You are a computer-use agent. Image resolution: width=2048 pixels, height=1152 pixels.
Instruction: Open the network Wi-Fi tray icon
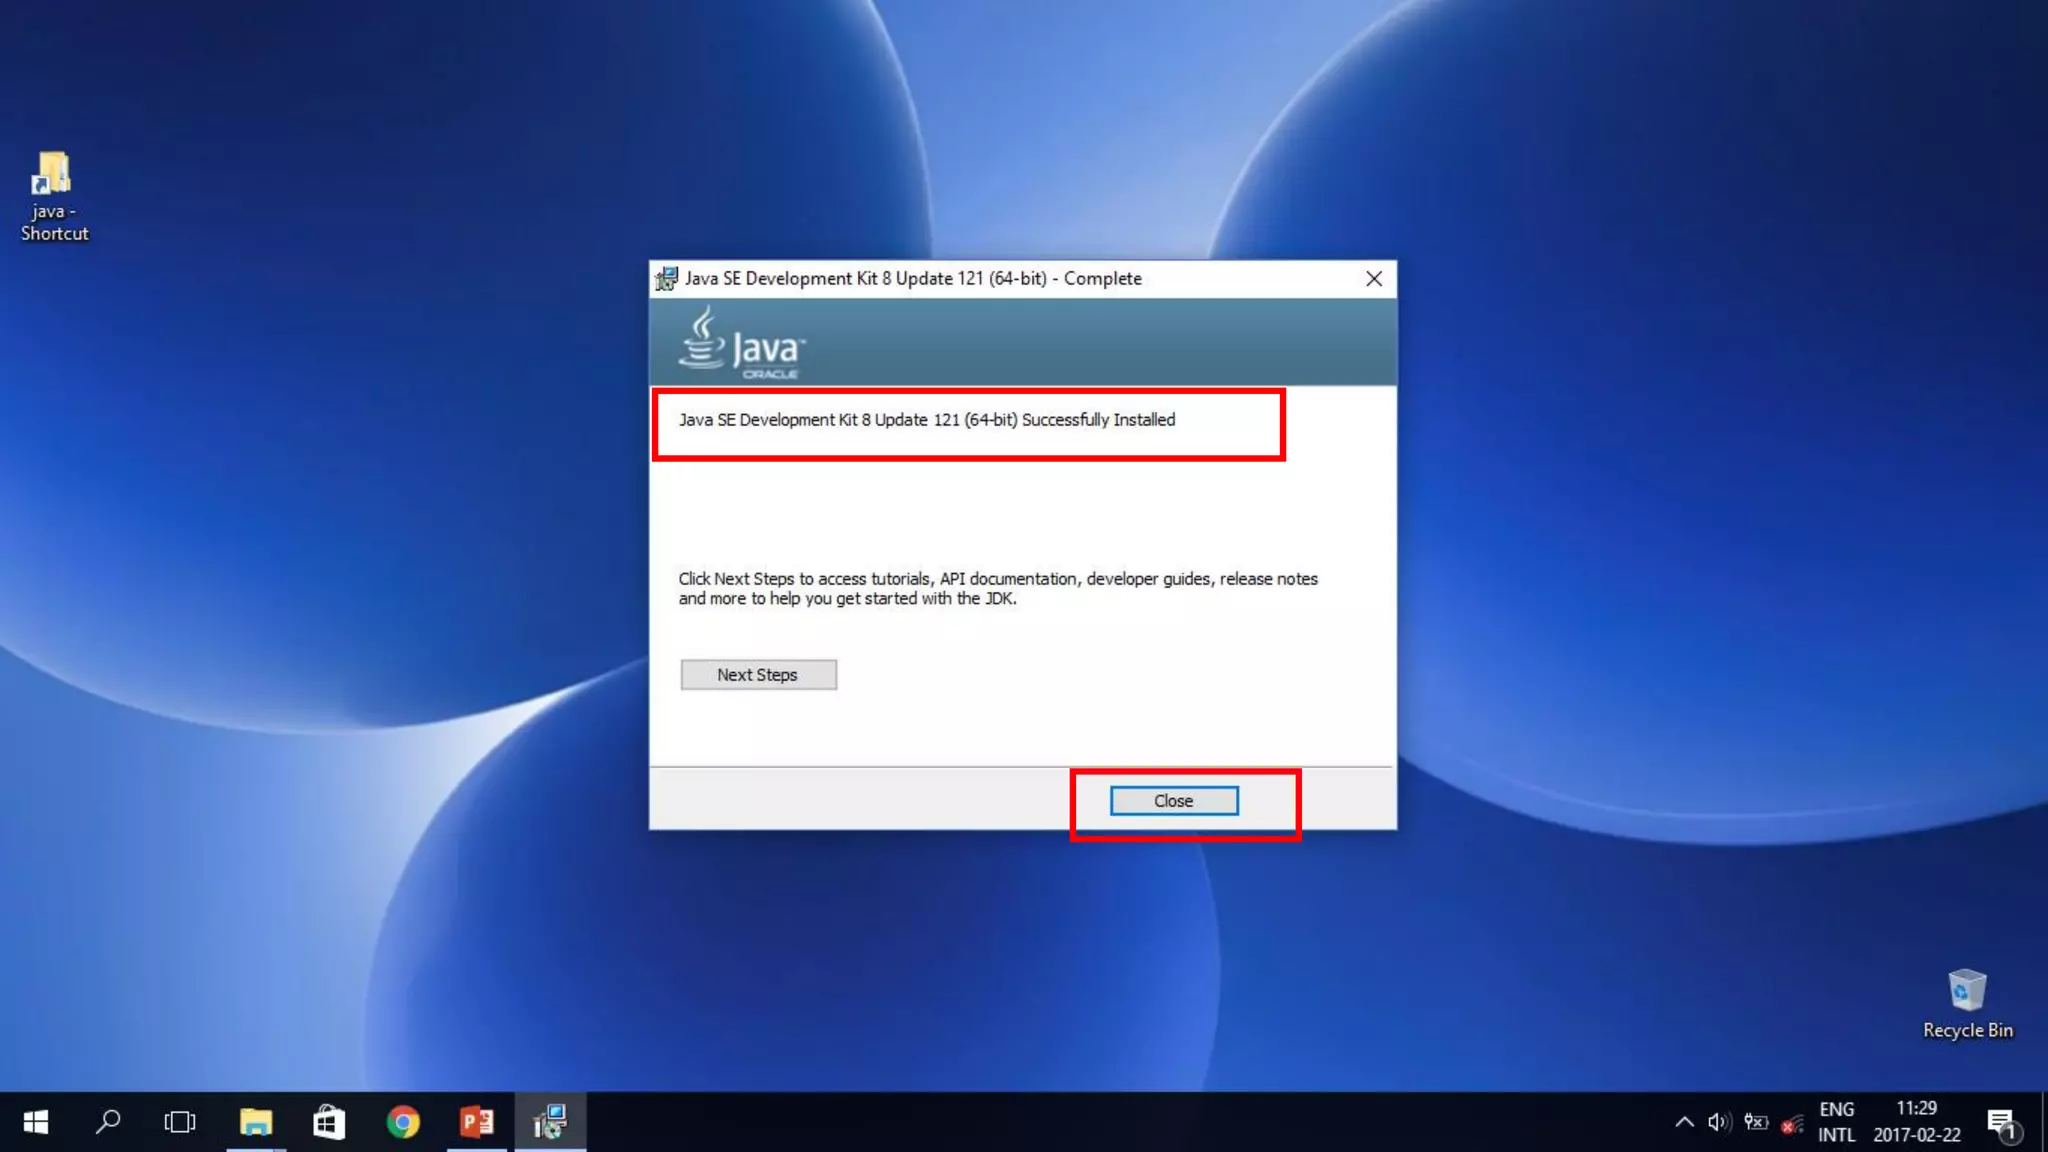1792,1124
